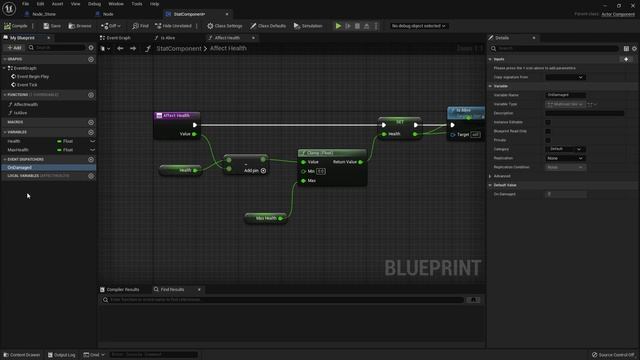Click the Find toolbar button
This screenshot has width=640, height=360.
tap(140, 26)
